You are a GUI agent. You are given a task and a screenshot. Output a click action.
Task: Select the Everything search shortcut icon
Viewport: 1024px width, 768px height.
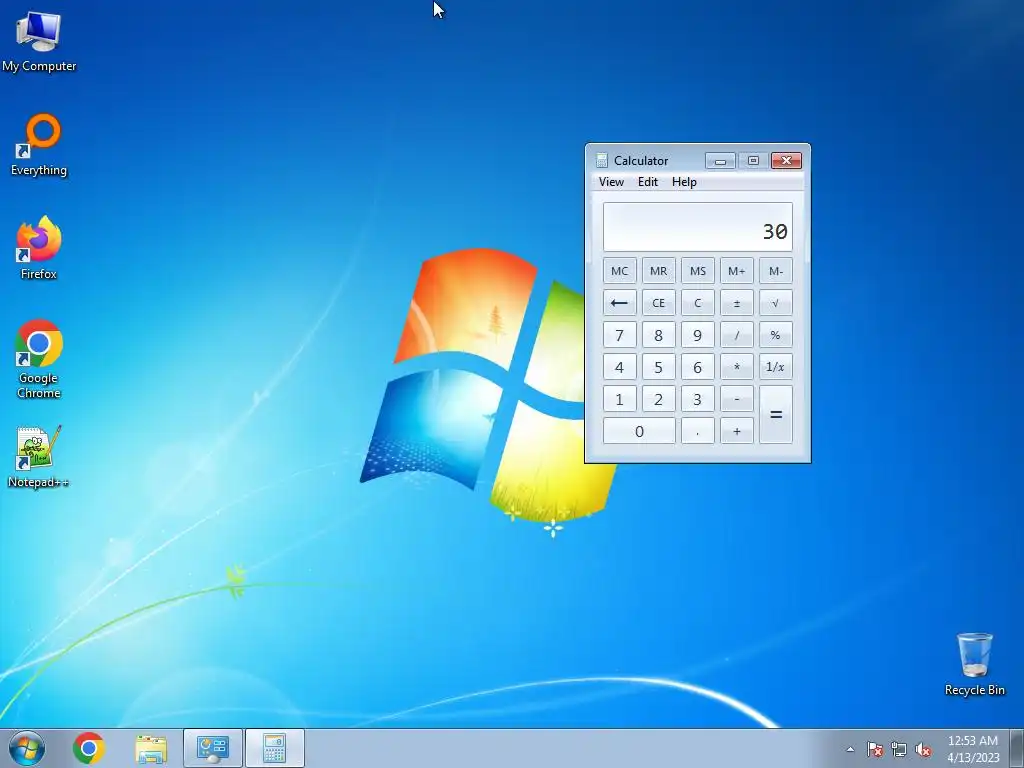tap(39, 145)
